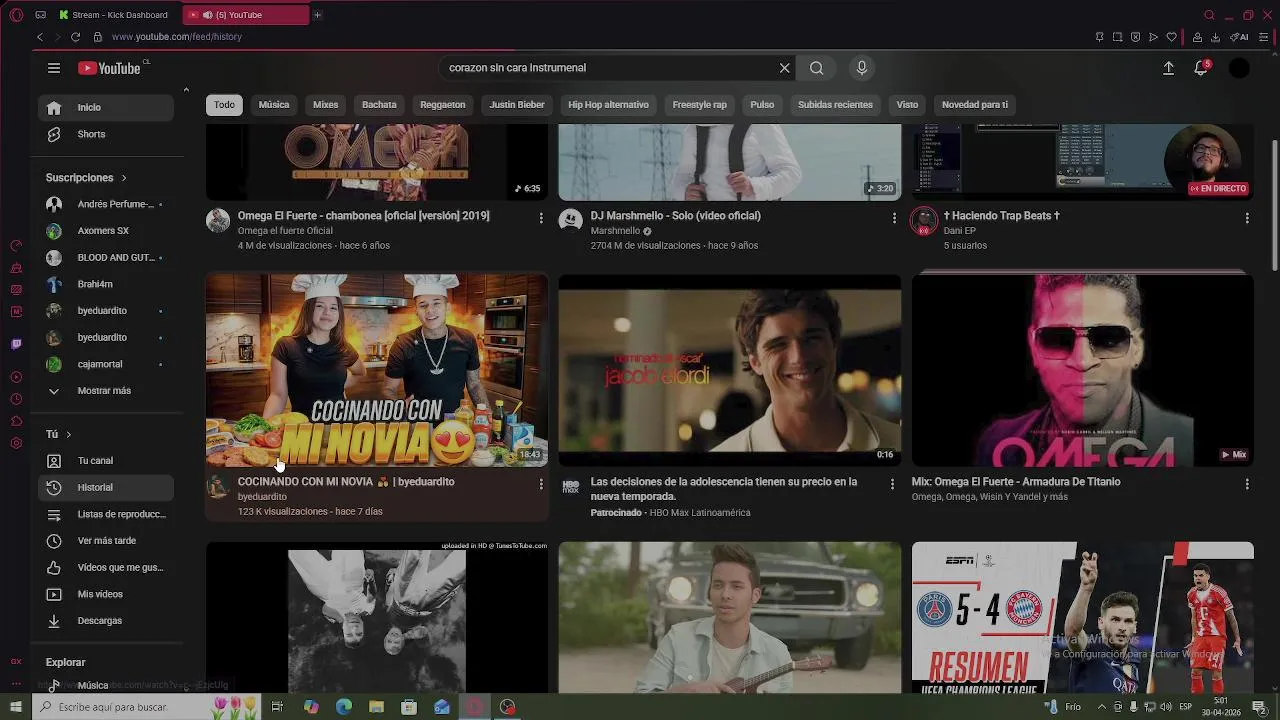Viewport: 1280px width, 720px height.
Task: Switch to the (5) YouTube tab
Action: point(246,15)
